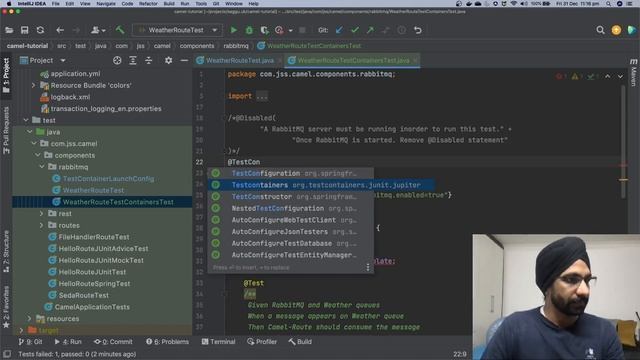The height and width of the screenshot is (360, 640).
Task: Open the Problems tool window
Action: point(167,342)
